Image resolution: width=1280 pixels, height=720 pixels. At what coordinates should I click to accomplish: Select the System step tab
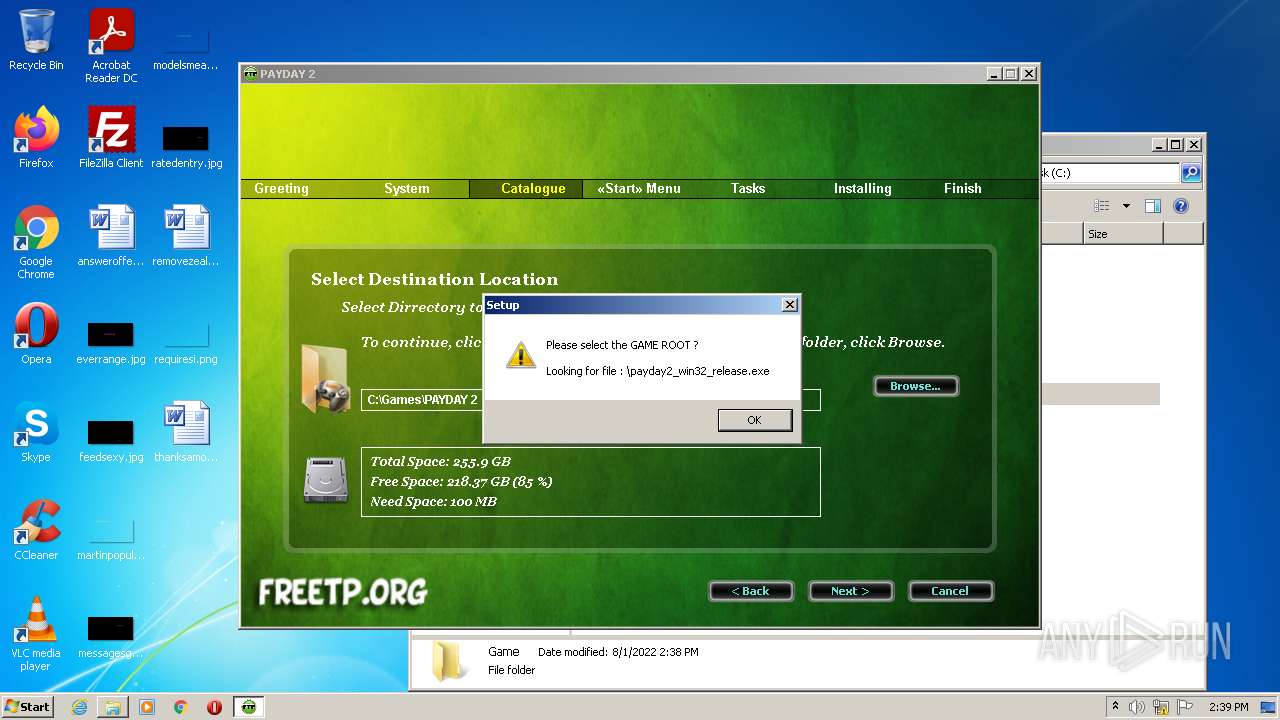pyautogui.click(x=407, y=188)
